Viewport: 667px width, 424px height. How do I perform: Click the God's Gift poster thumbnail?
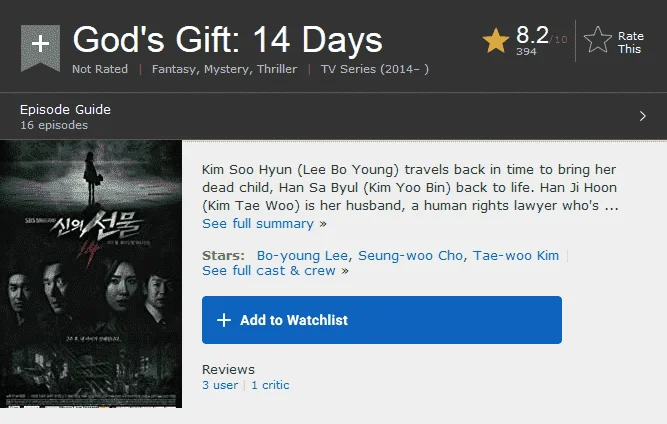tap(91, 274)
